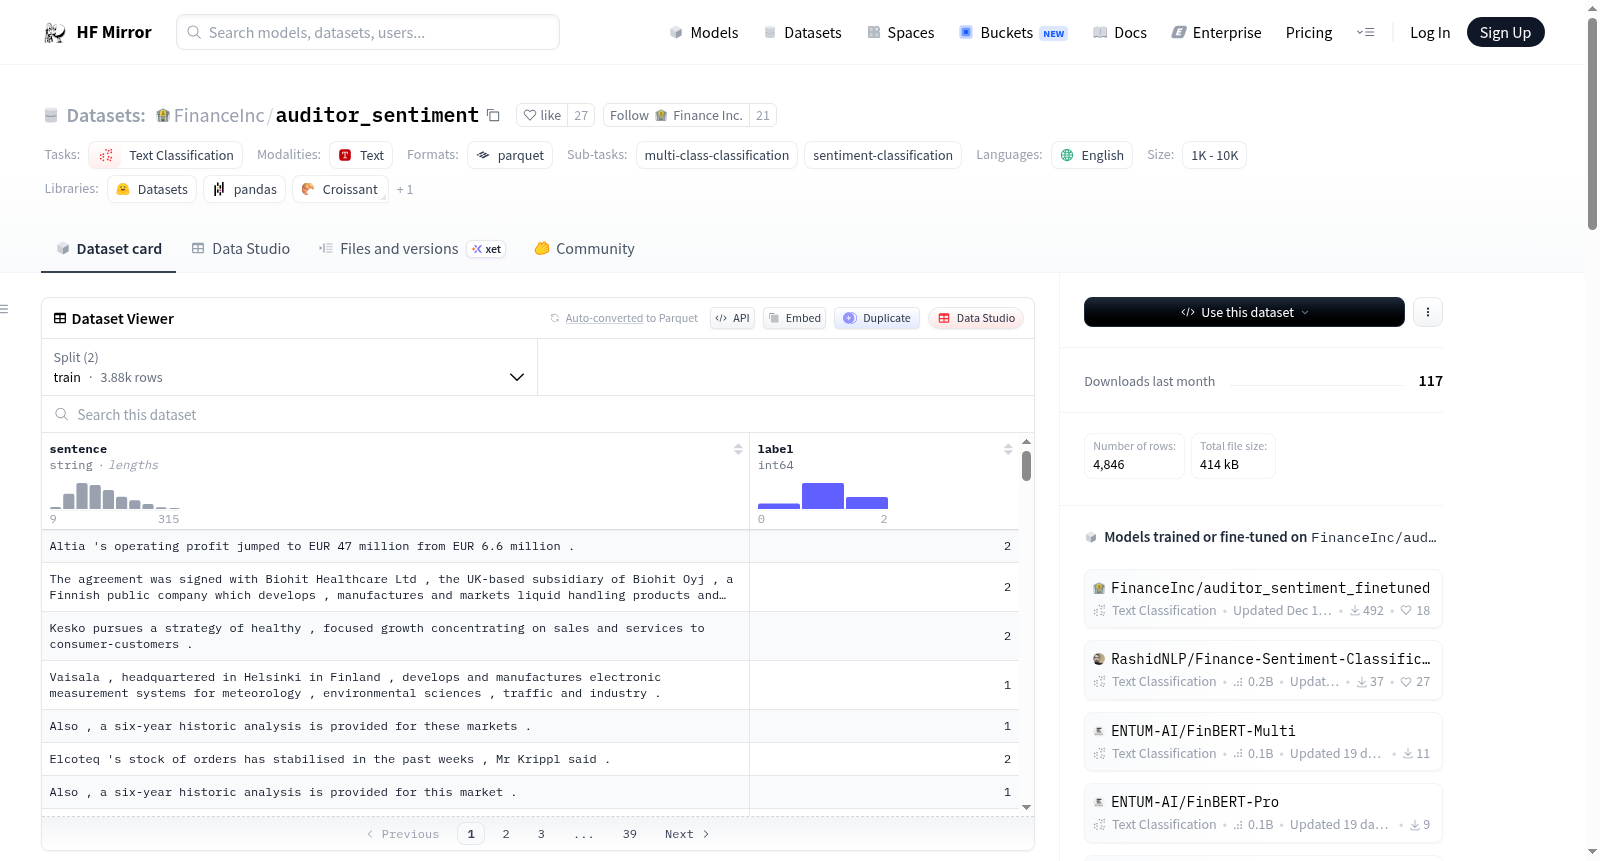Switch to the Community tab
This screenshot has width=1600, height=861.
click(x=584, y=249)
